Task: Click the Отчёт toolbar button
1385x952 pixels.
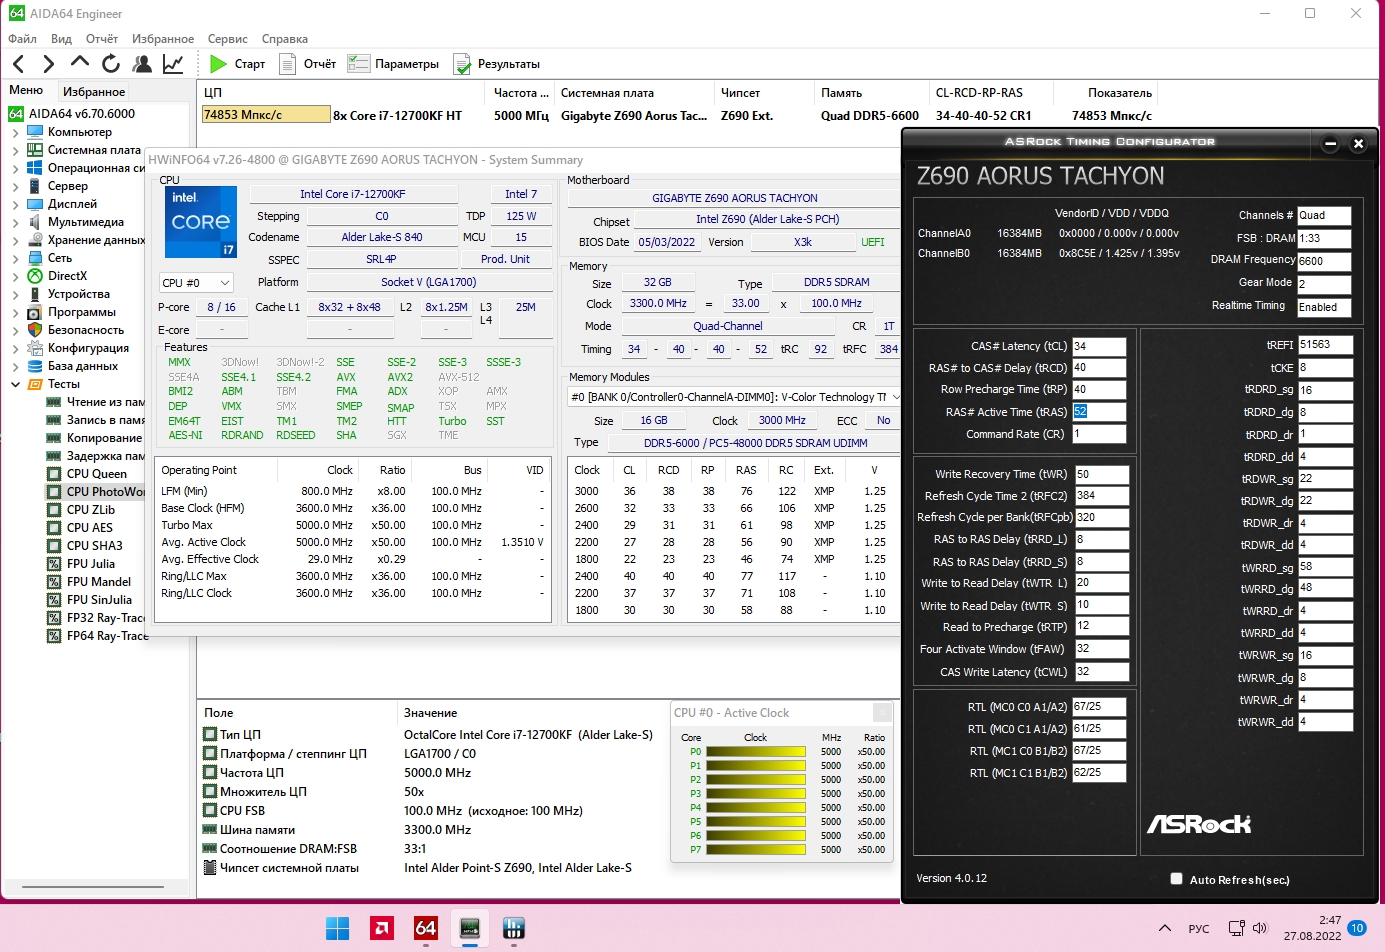Action: pos(307,64)
